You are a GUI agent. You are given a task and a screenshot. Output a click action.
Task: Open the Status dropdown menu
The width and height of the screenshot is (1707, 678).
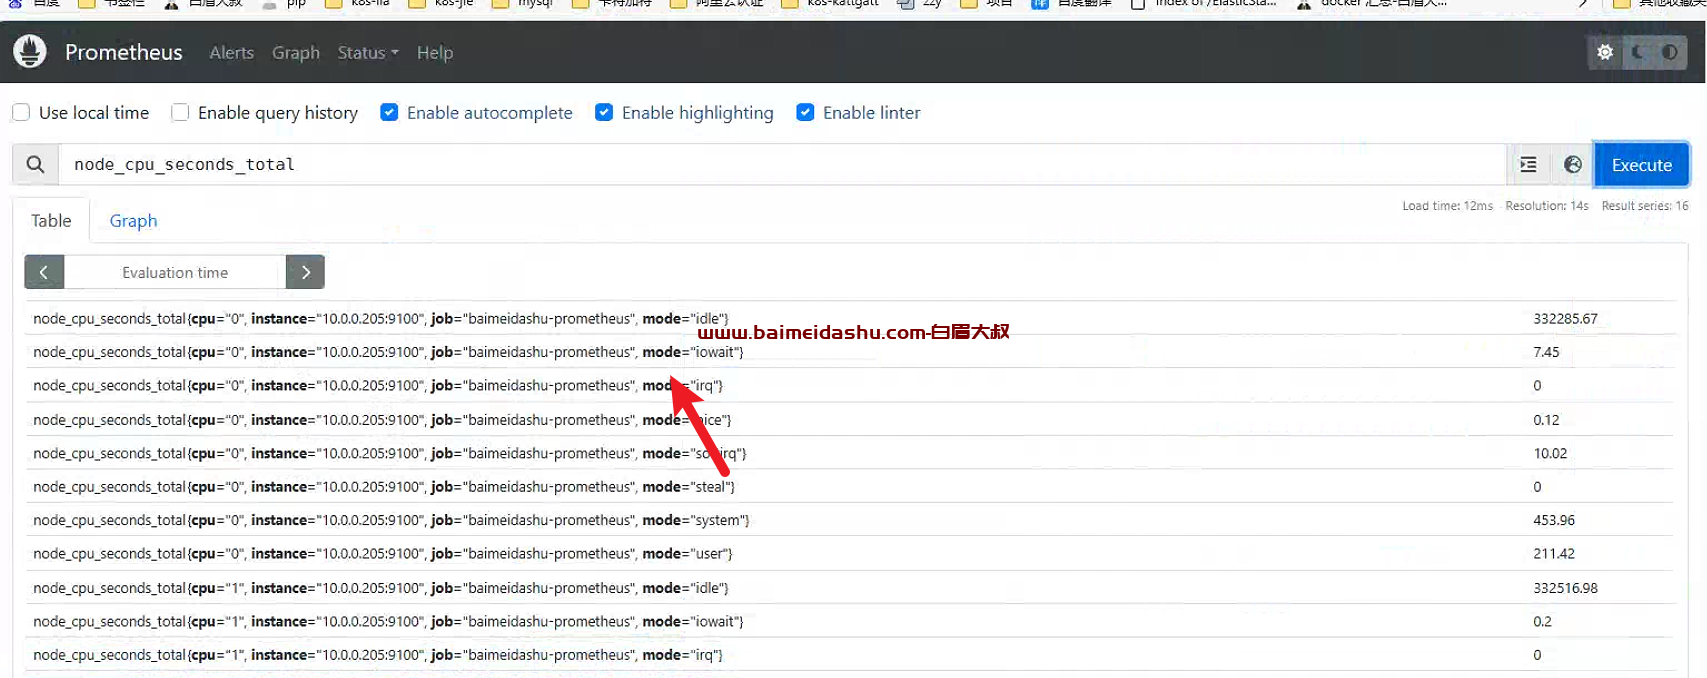coord(367,52)
